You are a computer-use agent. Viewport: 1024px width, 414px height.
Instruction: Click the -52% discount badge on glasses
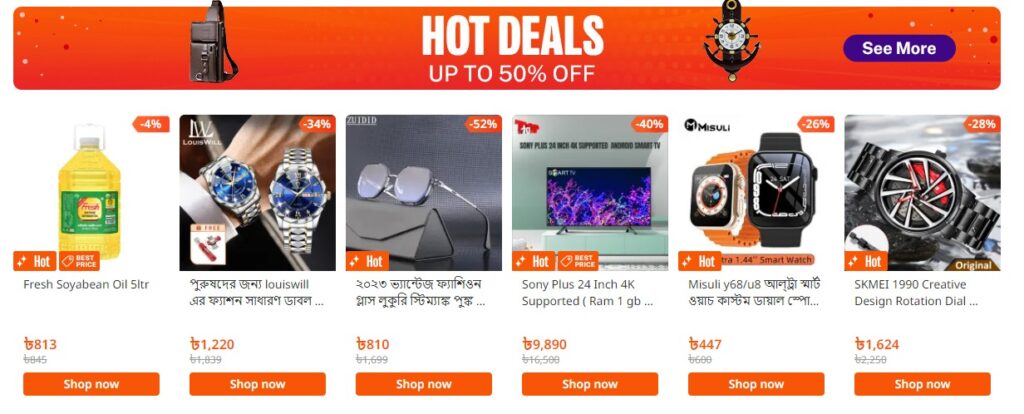point(483,124)
